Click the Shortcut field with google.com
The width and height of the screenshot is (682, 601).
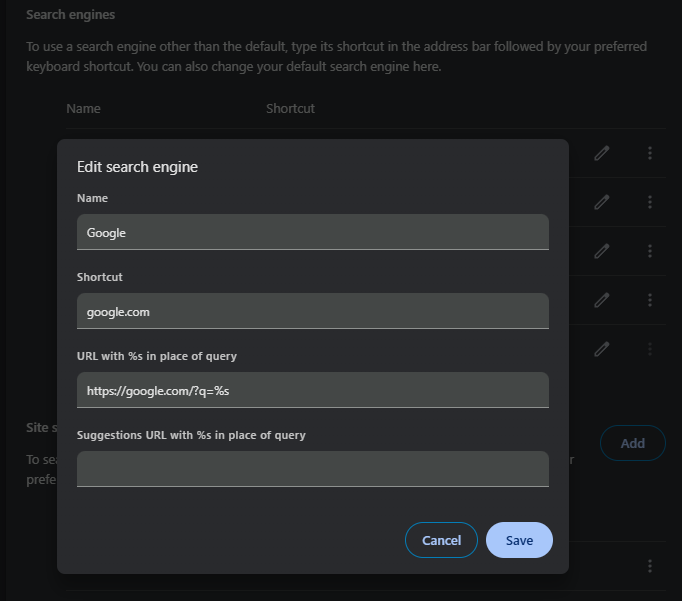(312, 311)
